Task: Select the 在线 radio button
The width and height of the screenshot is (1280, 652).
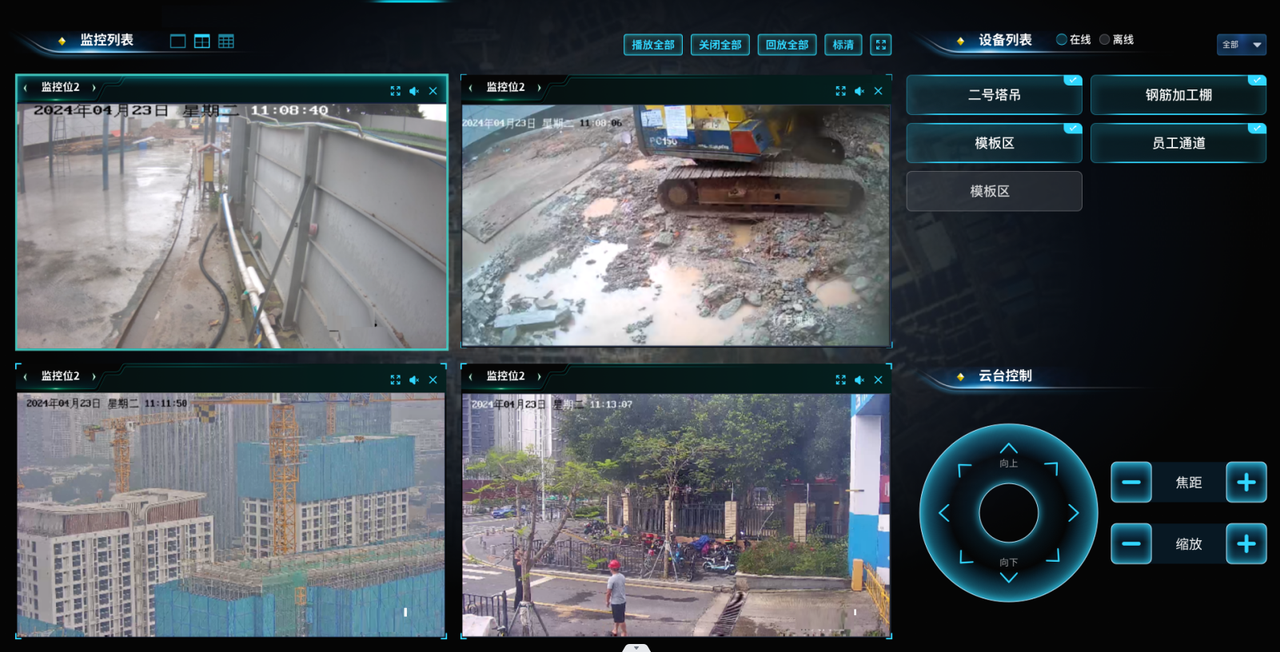Action: [x=1062, y=40]
